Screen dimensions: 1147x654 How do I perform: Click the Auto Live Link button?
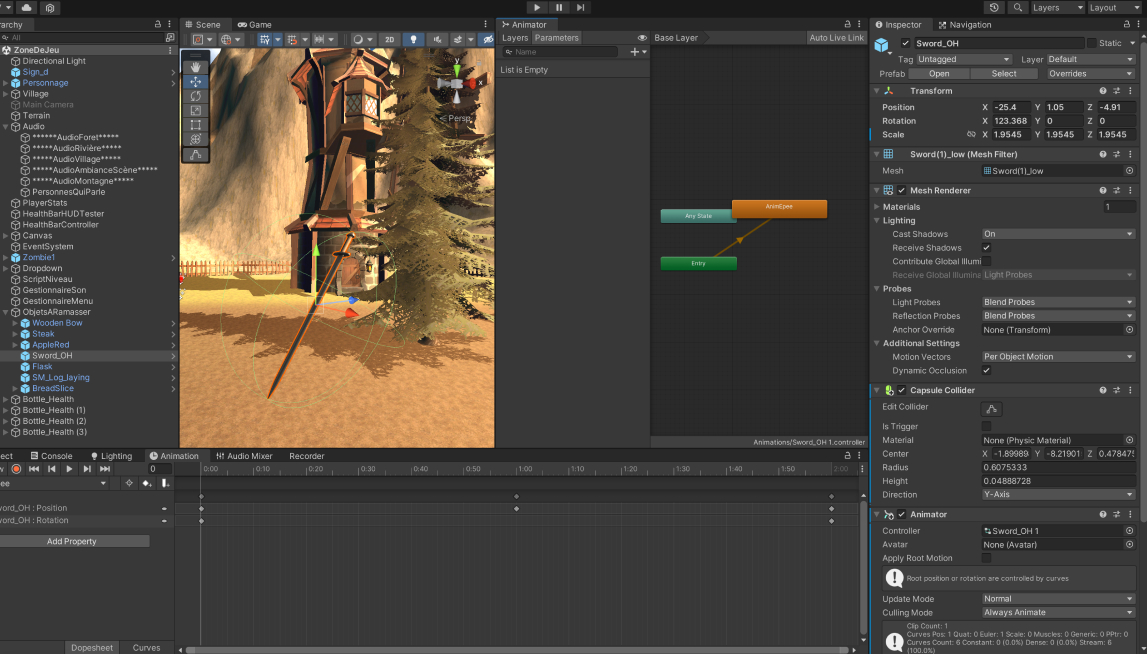(x=836, y=38)
